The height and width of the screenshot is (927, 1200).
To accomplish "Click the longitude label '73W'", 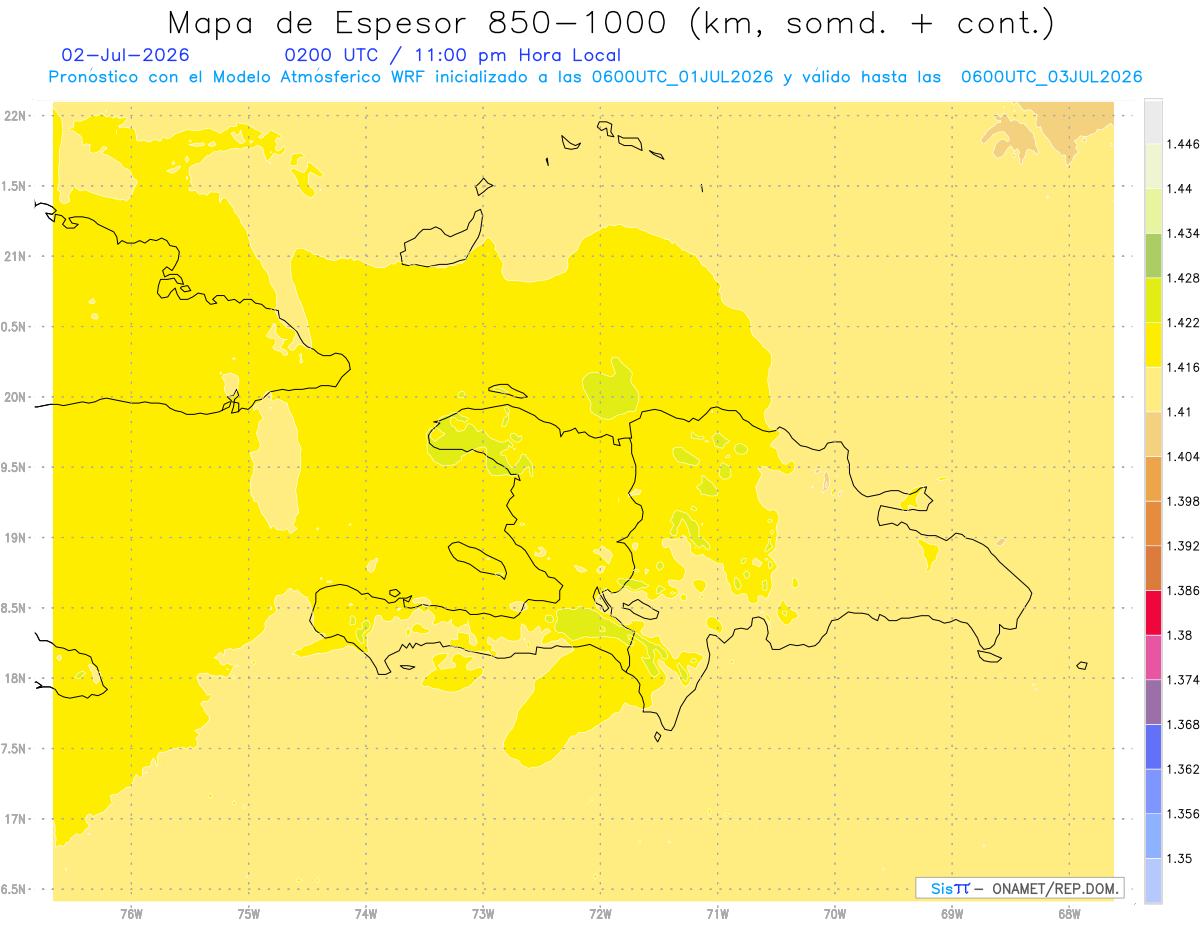I will pyautogui.click(x=483, y=912).
